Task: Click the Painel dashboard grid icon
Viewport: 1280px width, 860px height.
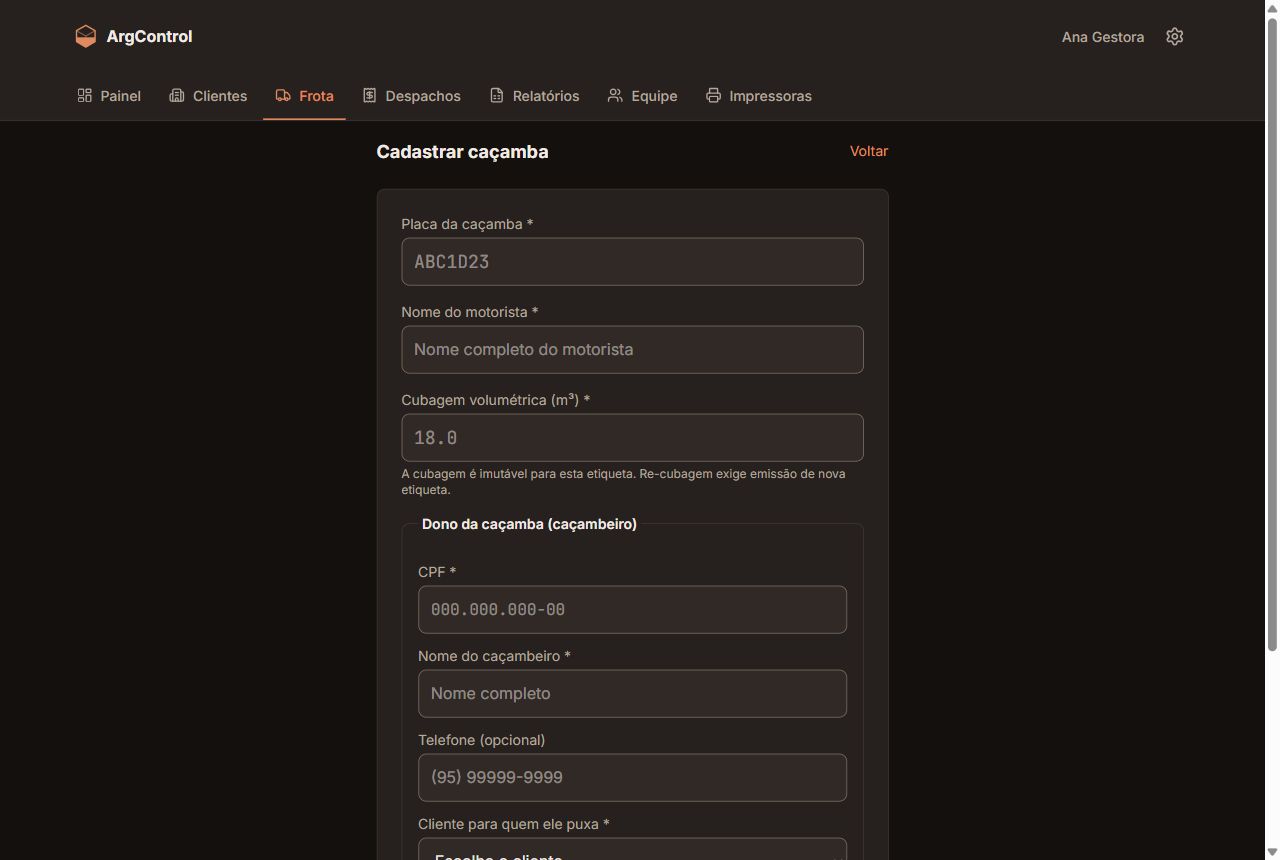Action: (85, 95)
